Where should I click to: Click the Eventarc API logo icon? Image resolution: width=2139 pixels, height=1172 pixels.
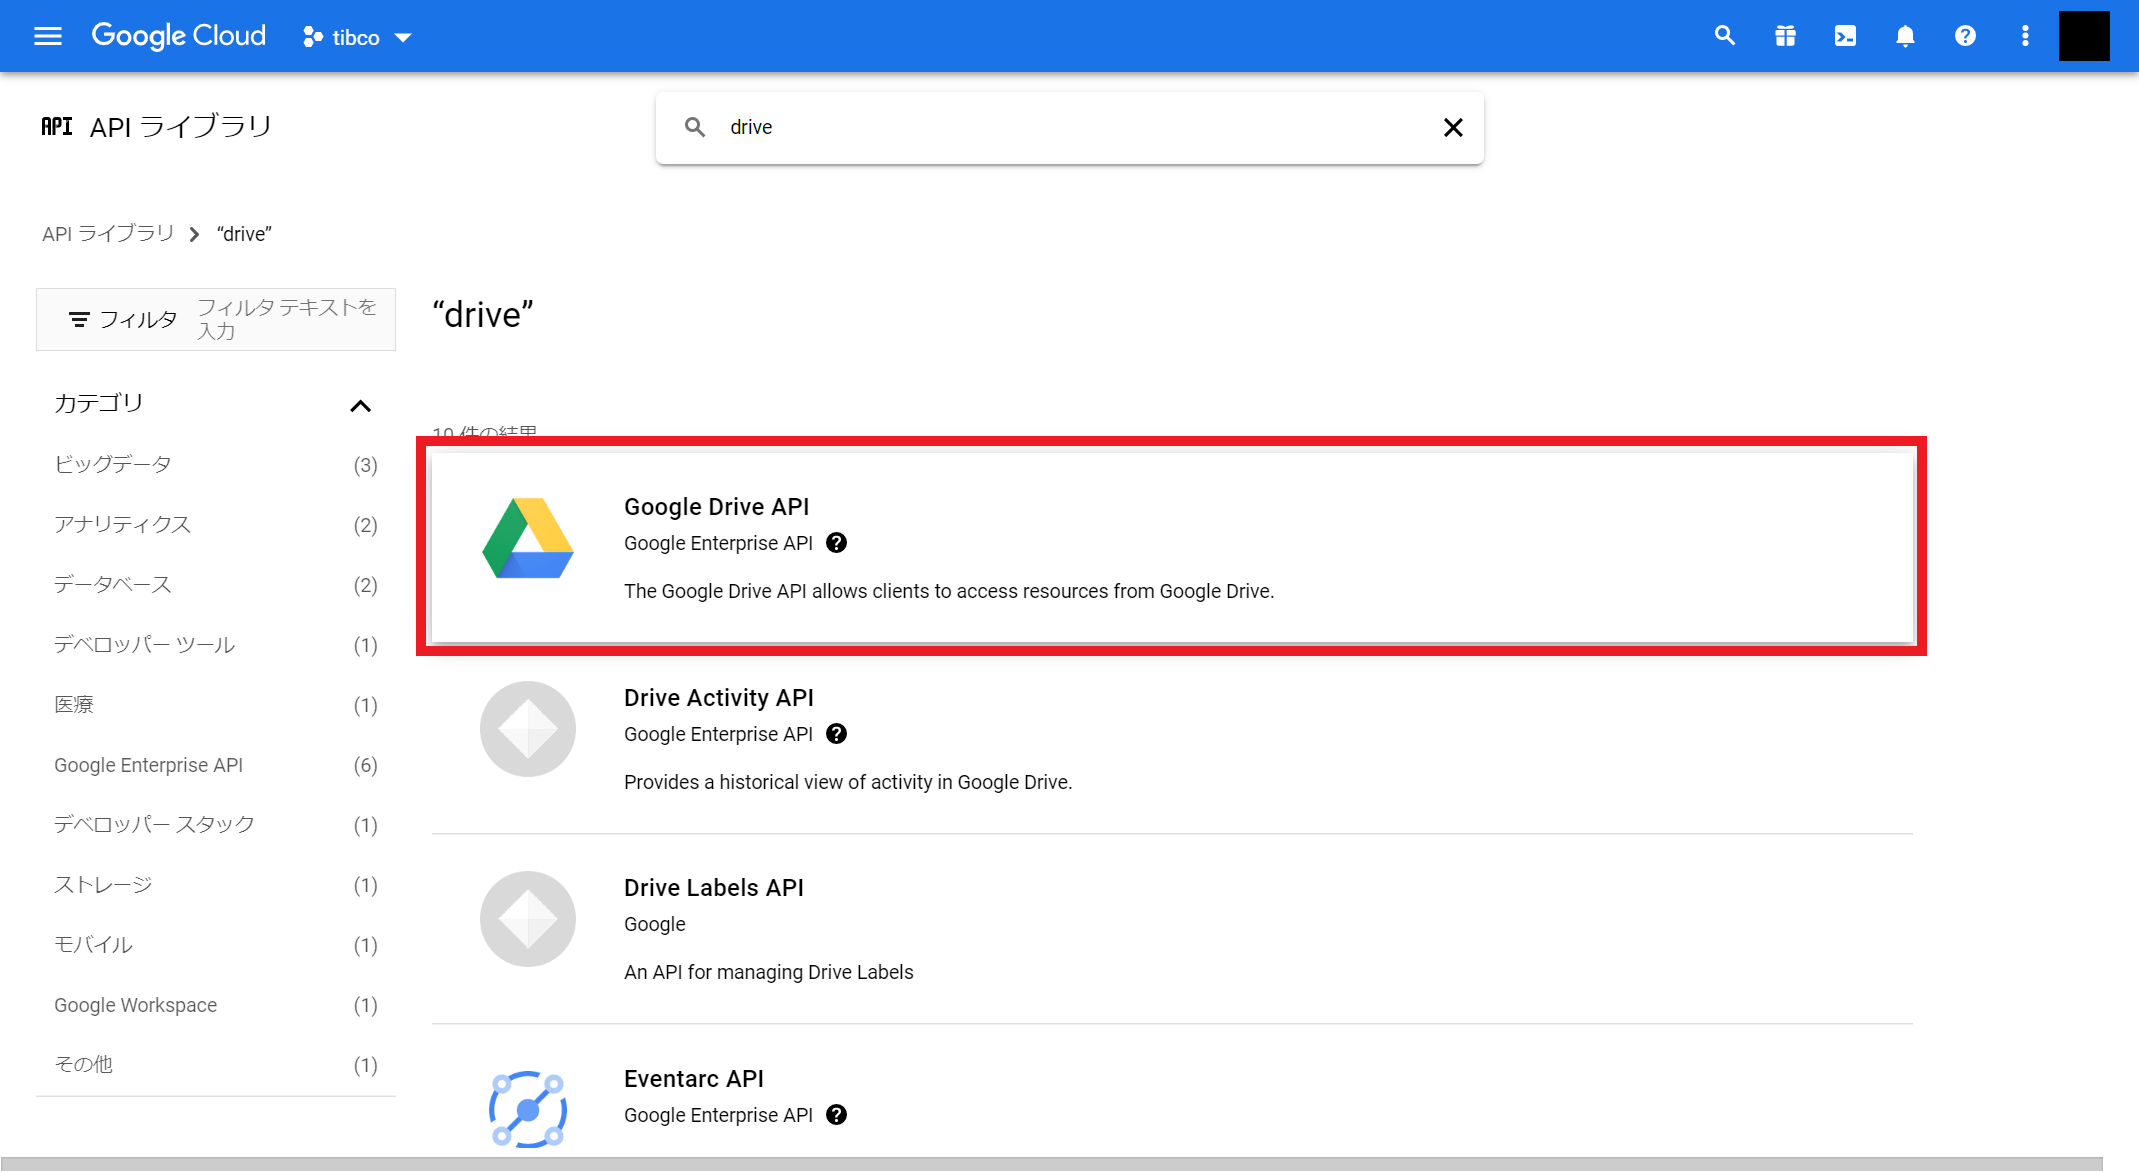528,1109
